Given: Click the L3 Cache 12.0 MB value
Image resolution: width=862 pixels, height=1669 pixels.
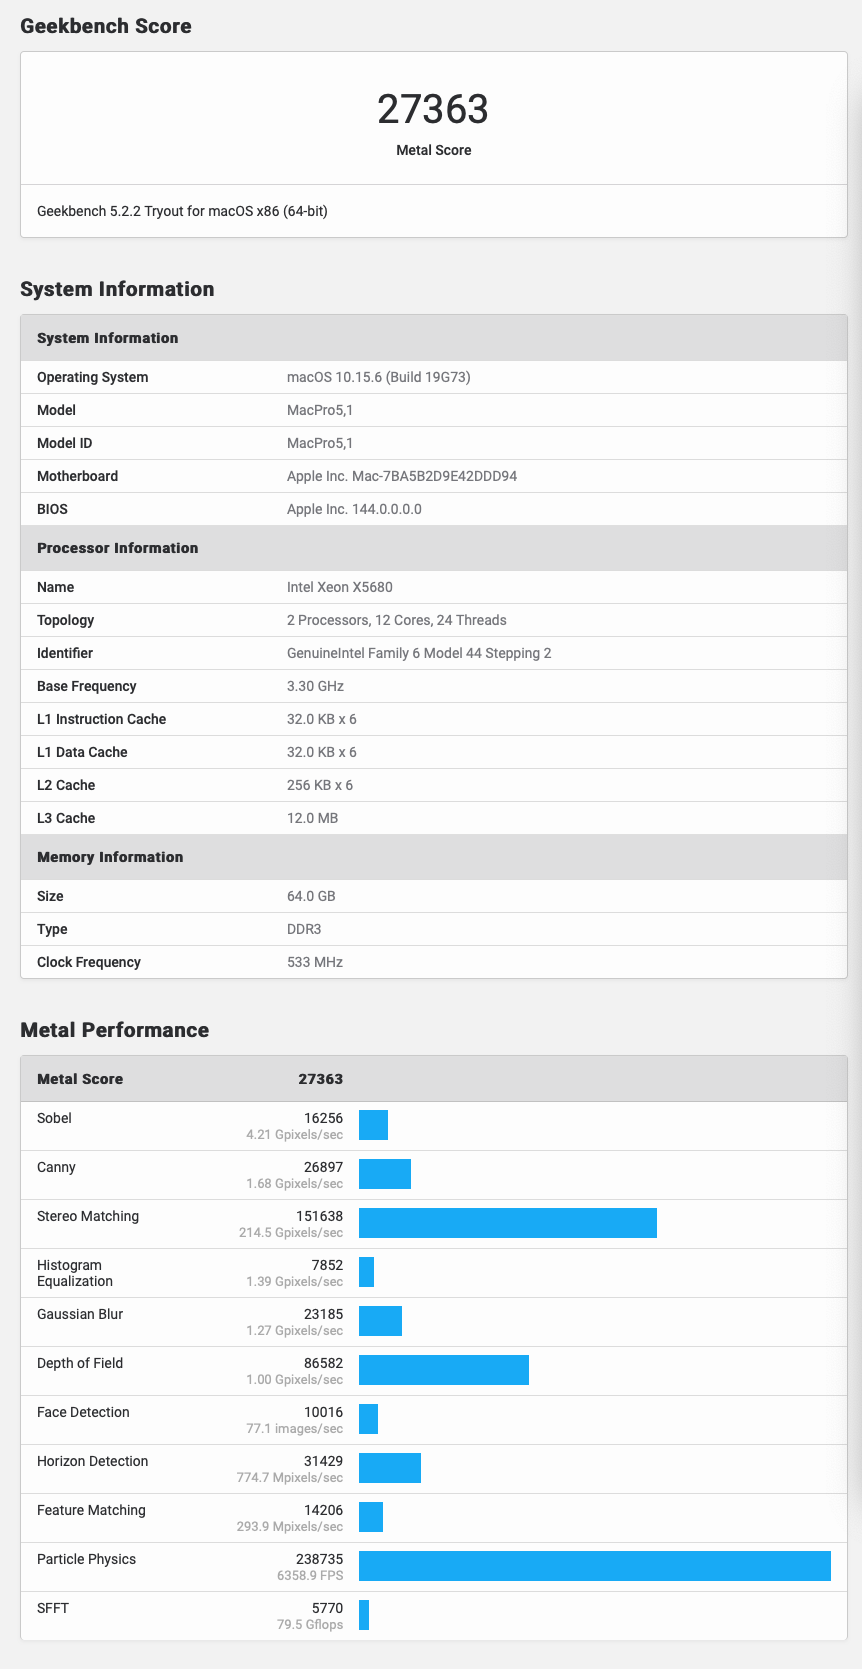Looking at the screenshot, I should 312,818.
